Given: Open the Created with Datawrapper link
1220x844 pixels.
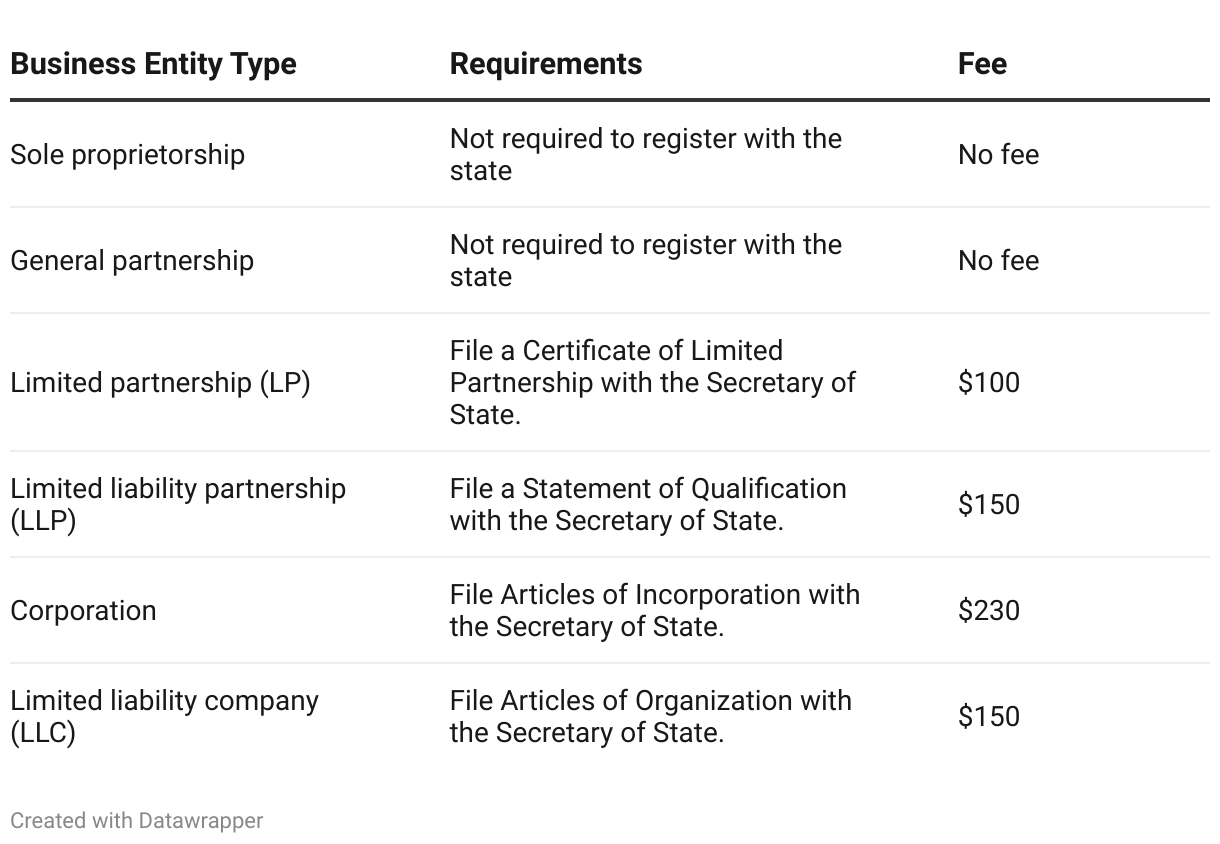Looking at the screenshot, I should [136, 821].
